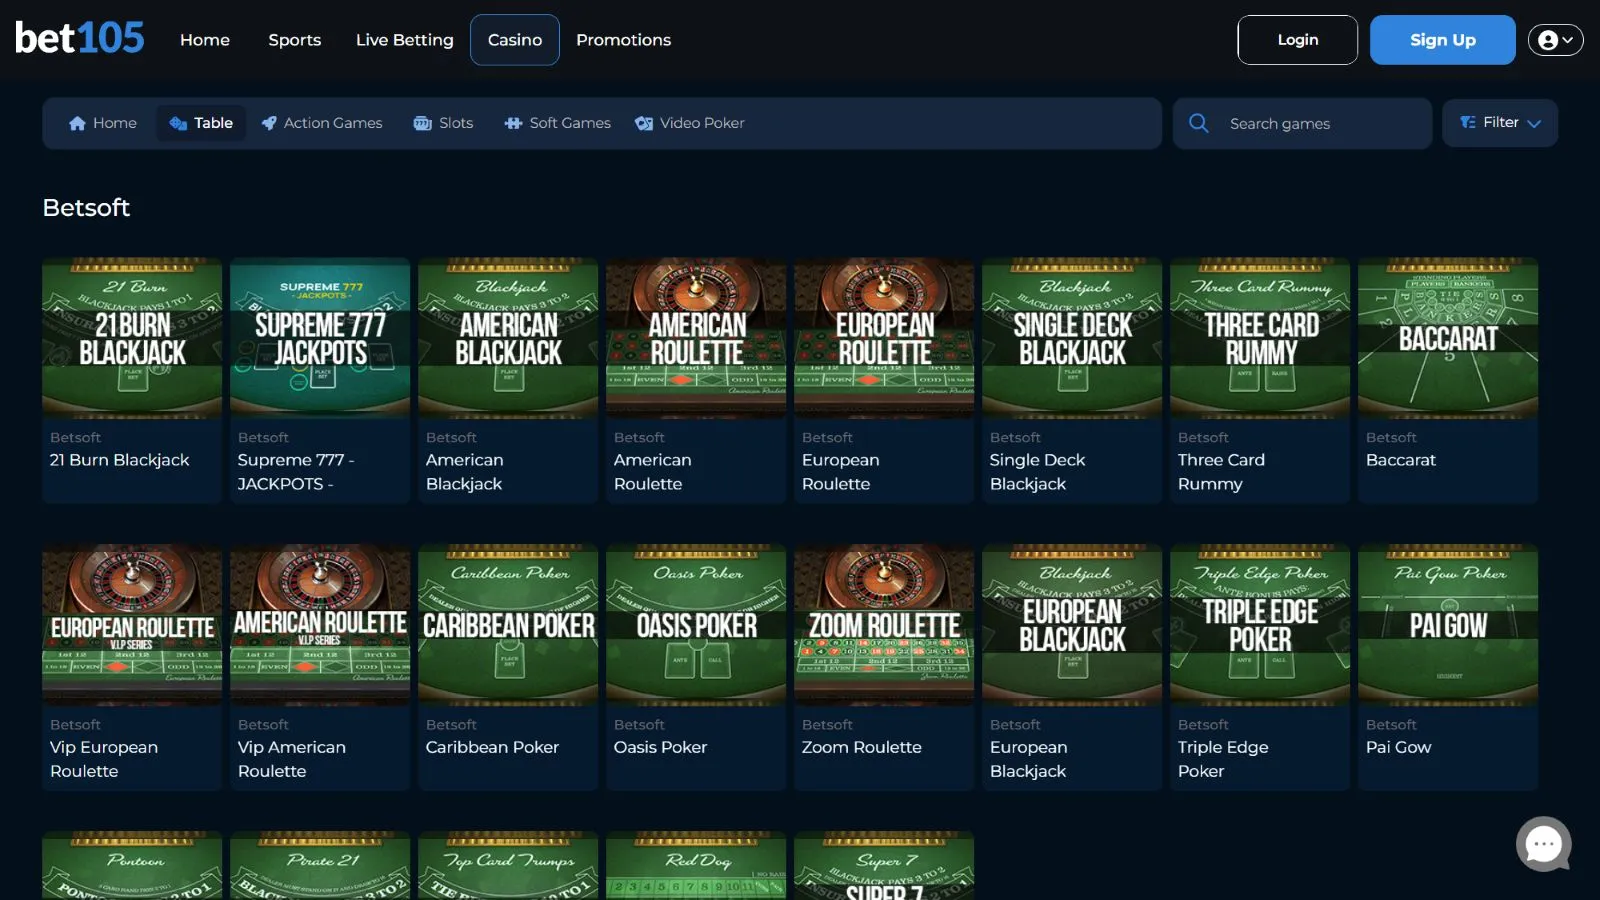
Task: Open the Sports menu item
Action: 294,40
